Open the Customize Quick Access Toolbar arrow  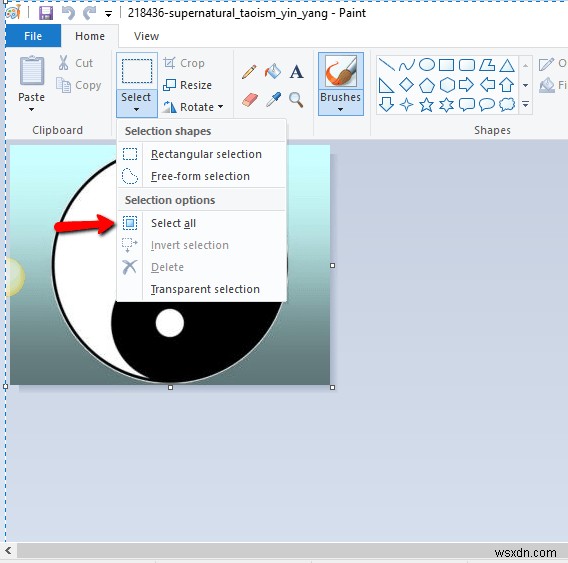[108, 14]
